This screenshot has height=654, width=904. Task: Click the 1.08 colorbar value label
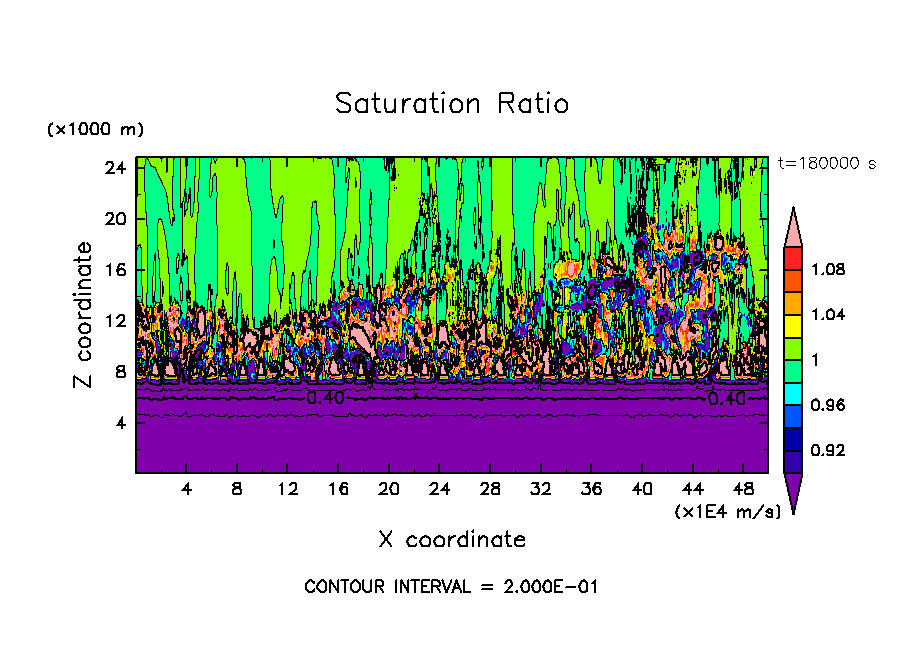tap(827, 269)
